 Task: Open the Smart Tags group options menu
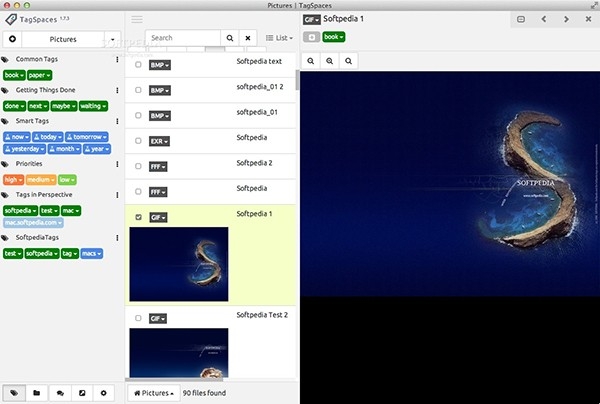pos(117,121)
